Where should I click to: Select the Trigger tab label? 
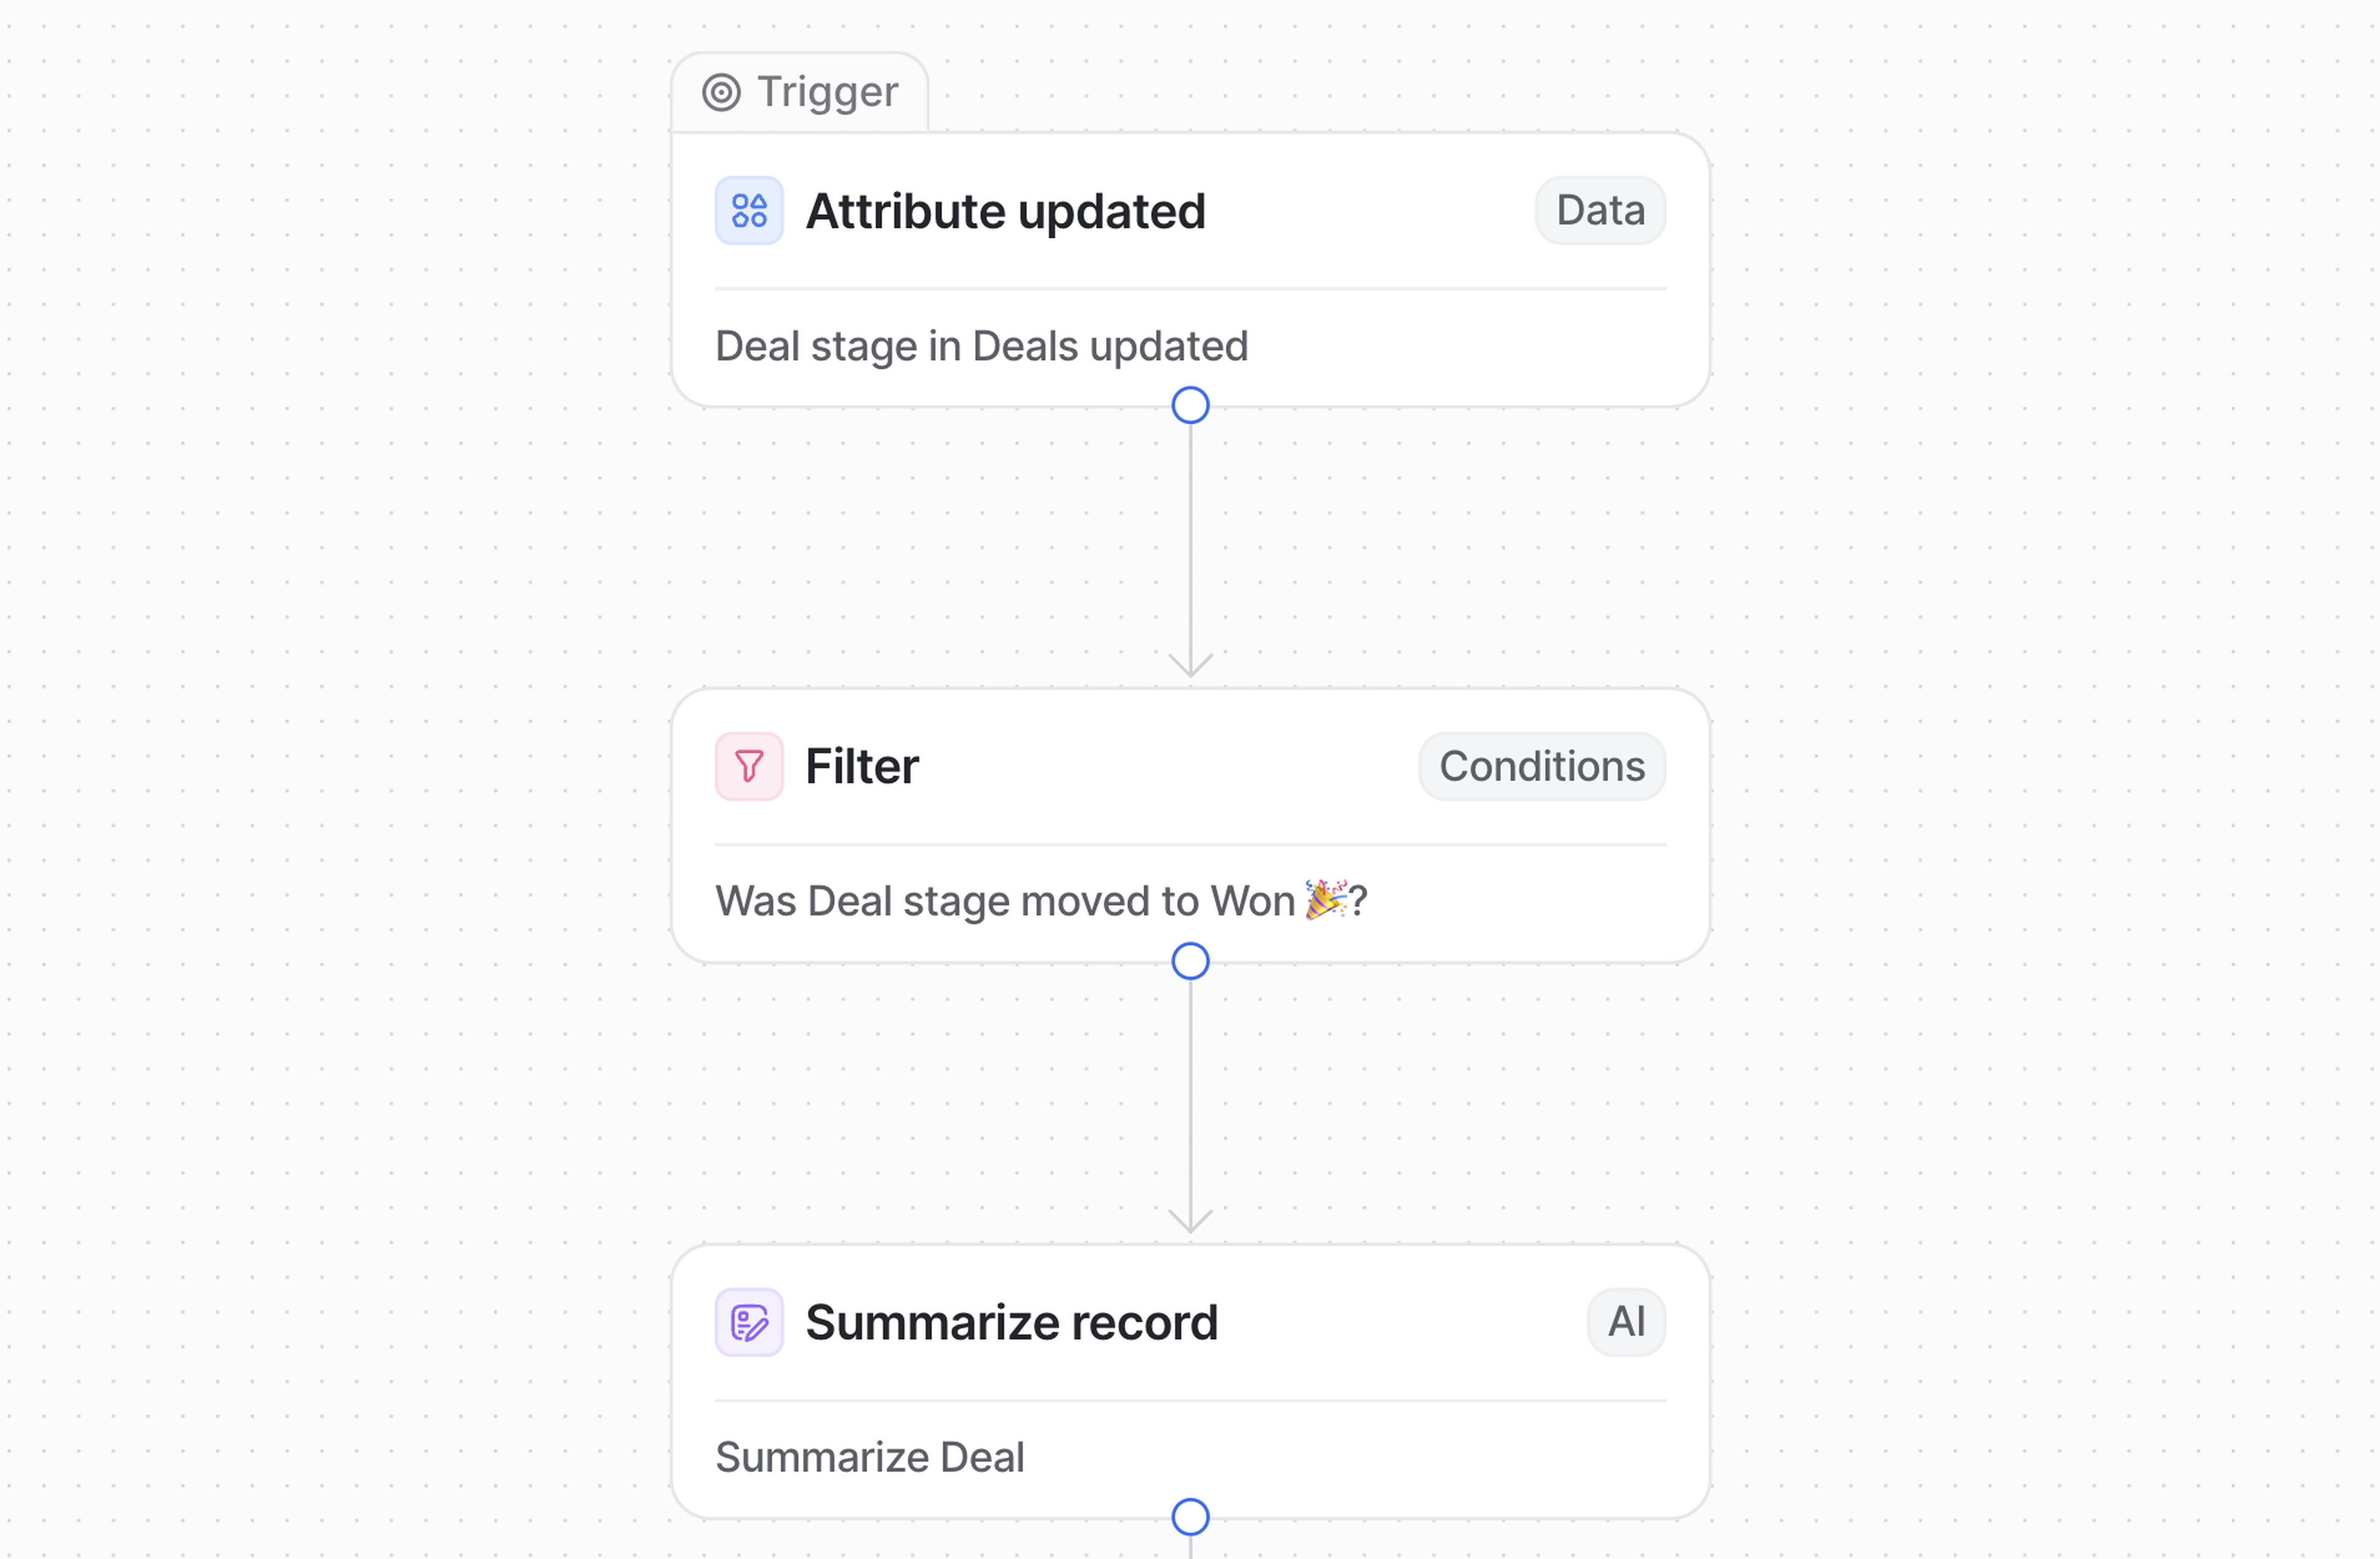click(x=827, y=92)
